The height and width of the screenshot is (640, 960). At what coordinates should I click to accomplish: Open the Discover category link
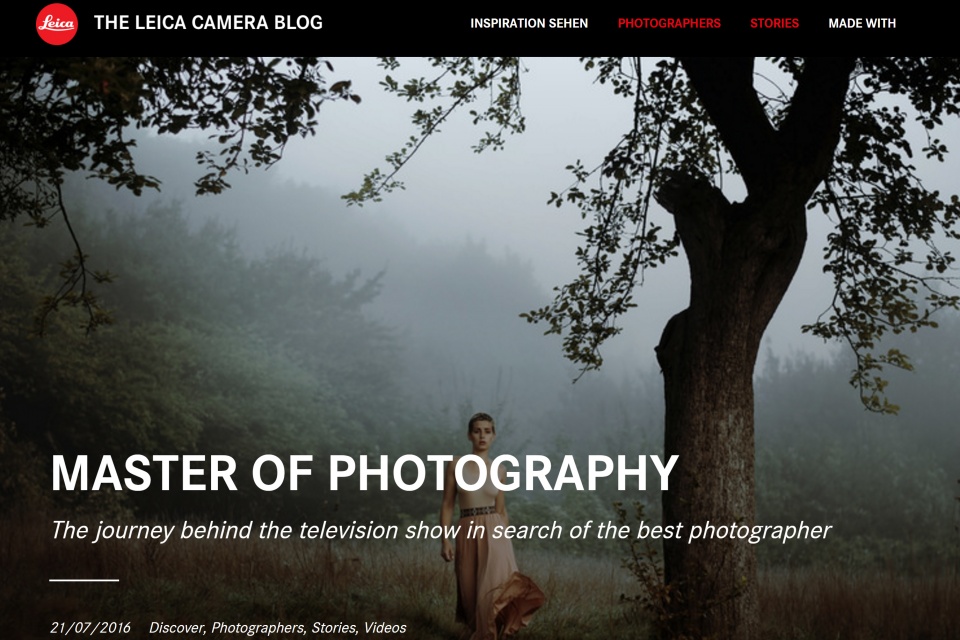pyautogui.click(x=176, y=628)
